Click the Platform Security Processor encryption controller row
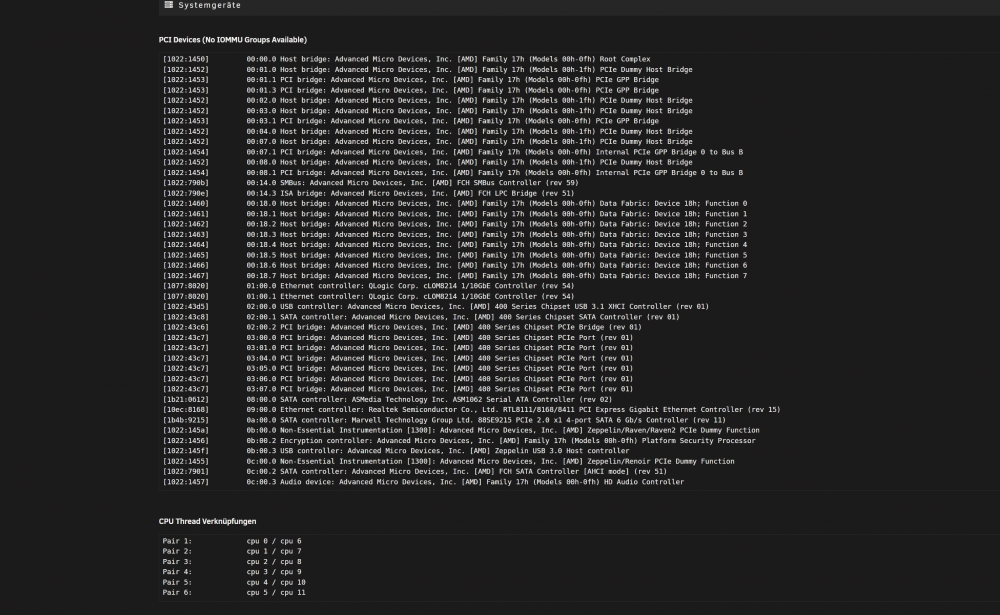1000x615 pixels. click(x=459, y=441)
